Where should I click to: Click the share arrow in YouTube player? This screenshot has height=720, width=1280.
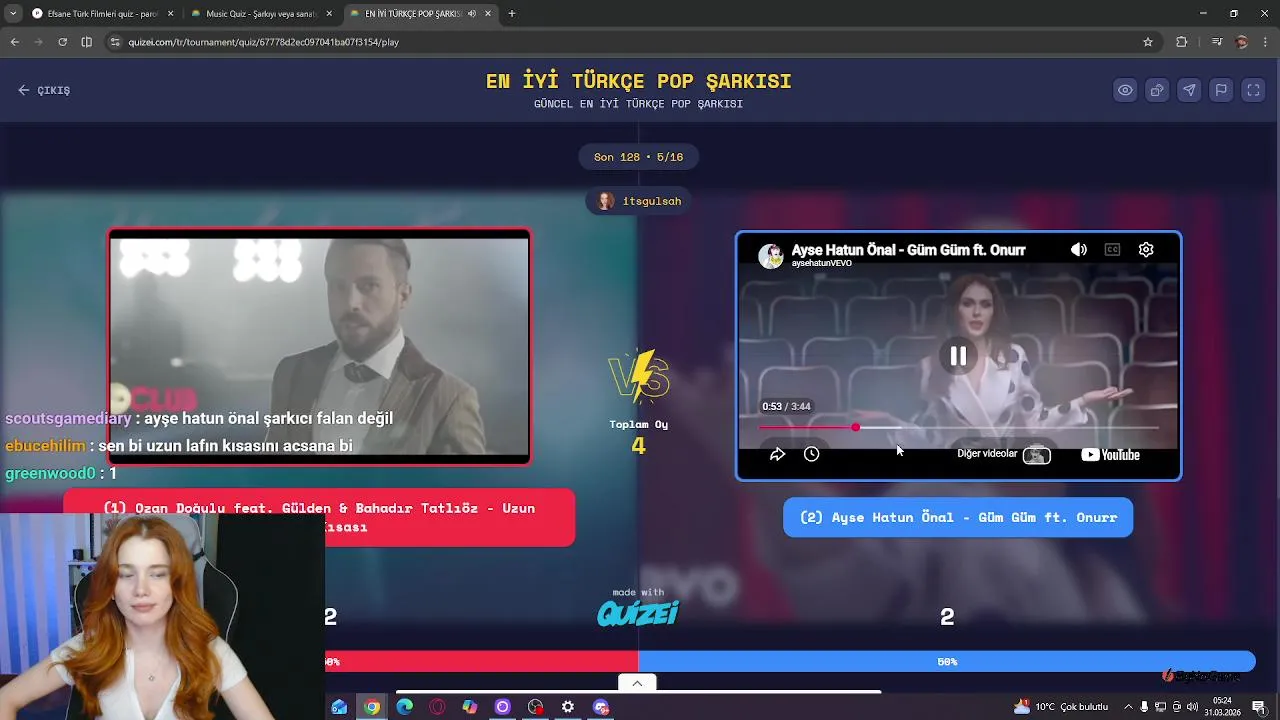pos(777,454)
